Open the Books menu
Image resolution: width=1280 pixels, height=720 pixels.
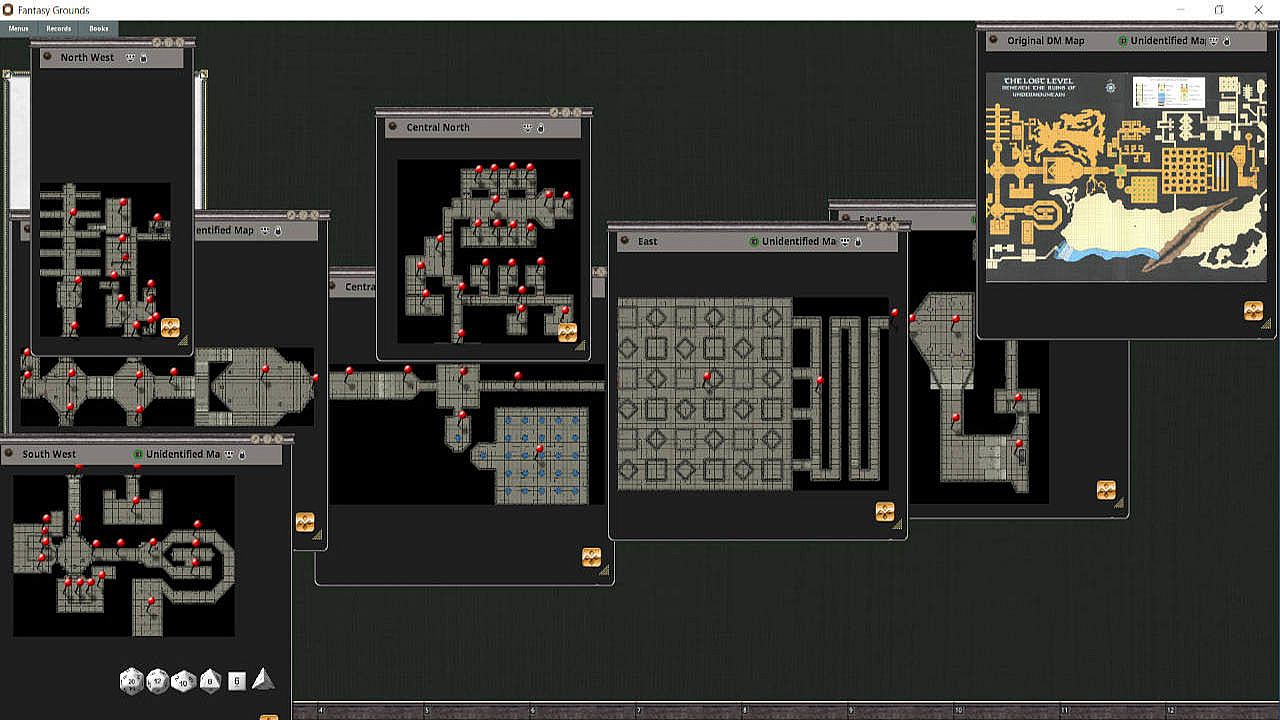[98, 29]
